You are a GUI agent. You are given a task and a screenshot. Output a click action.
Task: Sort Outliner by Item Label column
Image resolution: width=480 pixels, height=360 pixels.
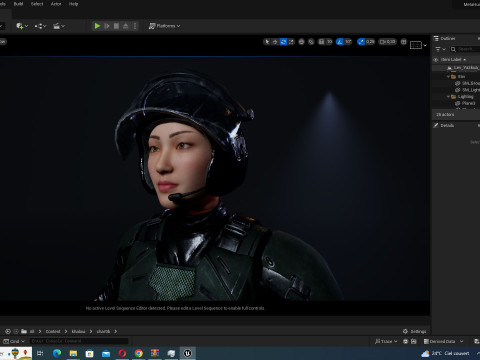click(x=453, y=60)
